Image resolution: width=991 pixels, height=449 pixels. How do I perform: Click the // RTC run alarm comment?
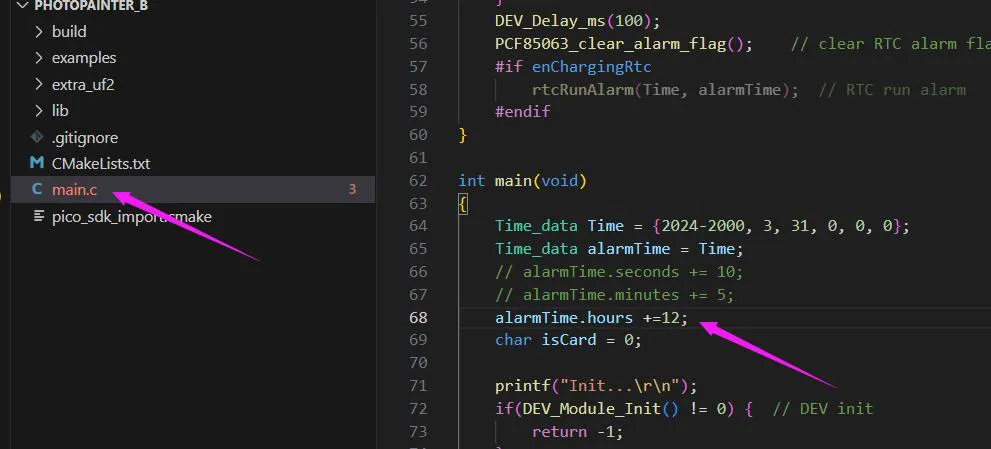pos(892,90)
